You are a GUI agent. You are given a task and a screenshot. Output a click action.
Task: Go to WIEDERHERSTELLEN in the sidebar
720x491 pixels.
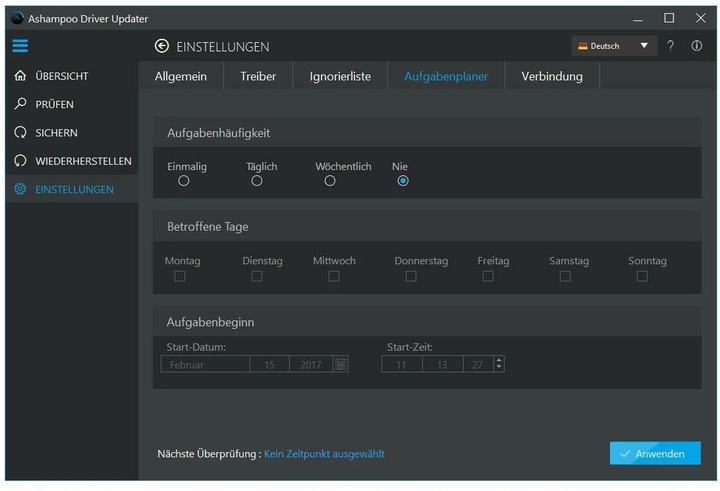[72, 161]
